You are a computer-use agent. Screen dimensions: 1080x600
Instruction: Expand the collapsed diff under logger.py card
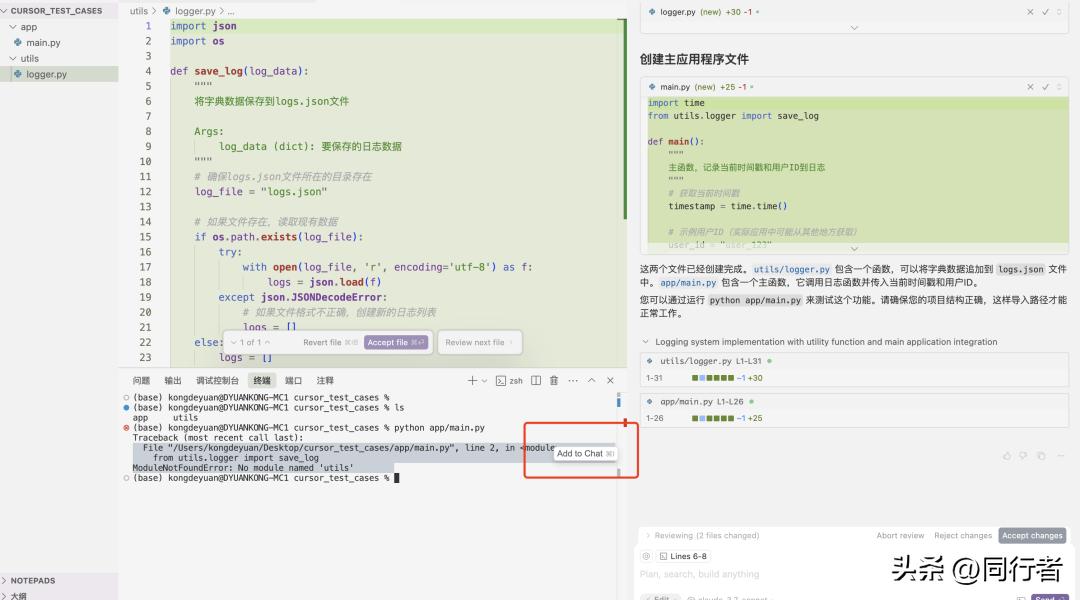854,29
